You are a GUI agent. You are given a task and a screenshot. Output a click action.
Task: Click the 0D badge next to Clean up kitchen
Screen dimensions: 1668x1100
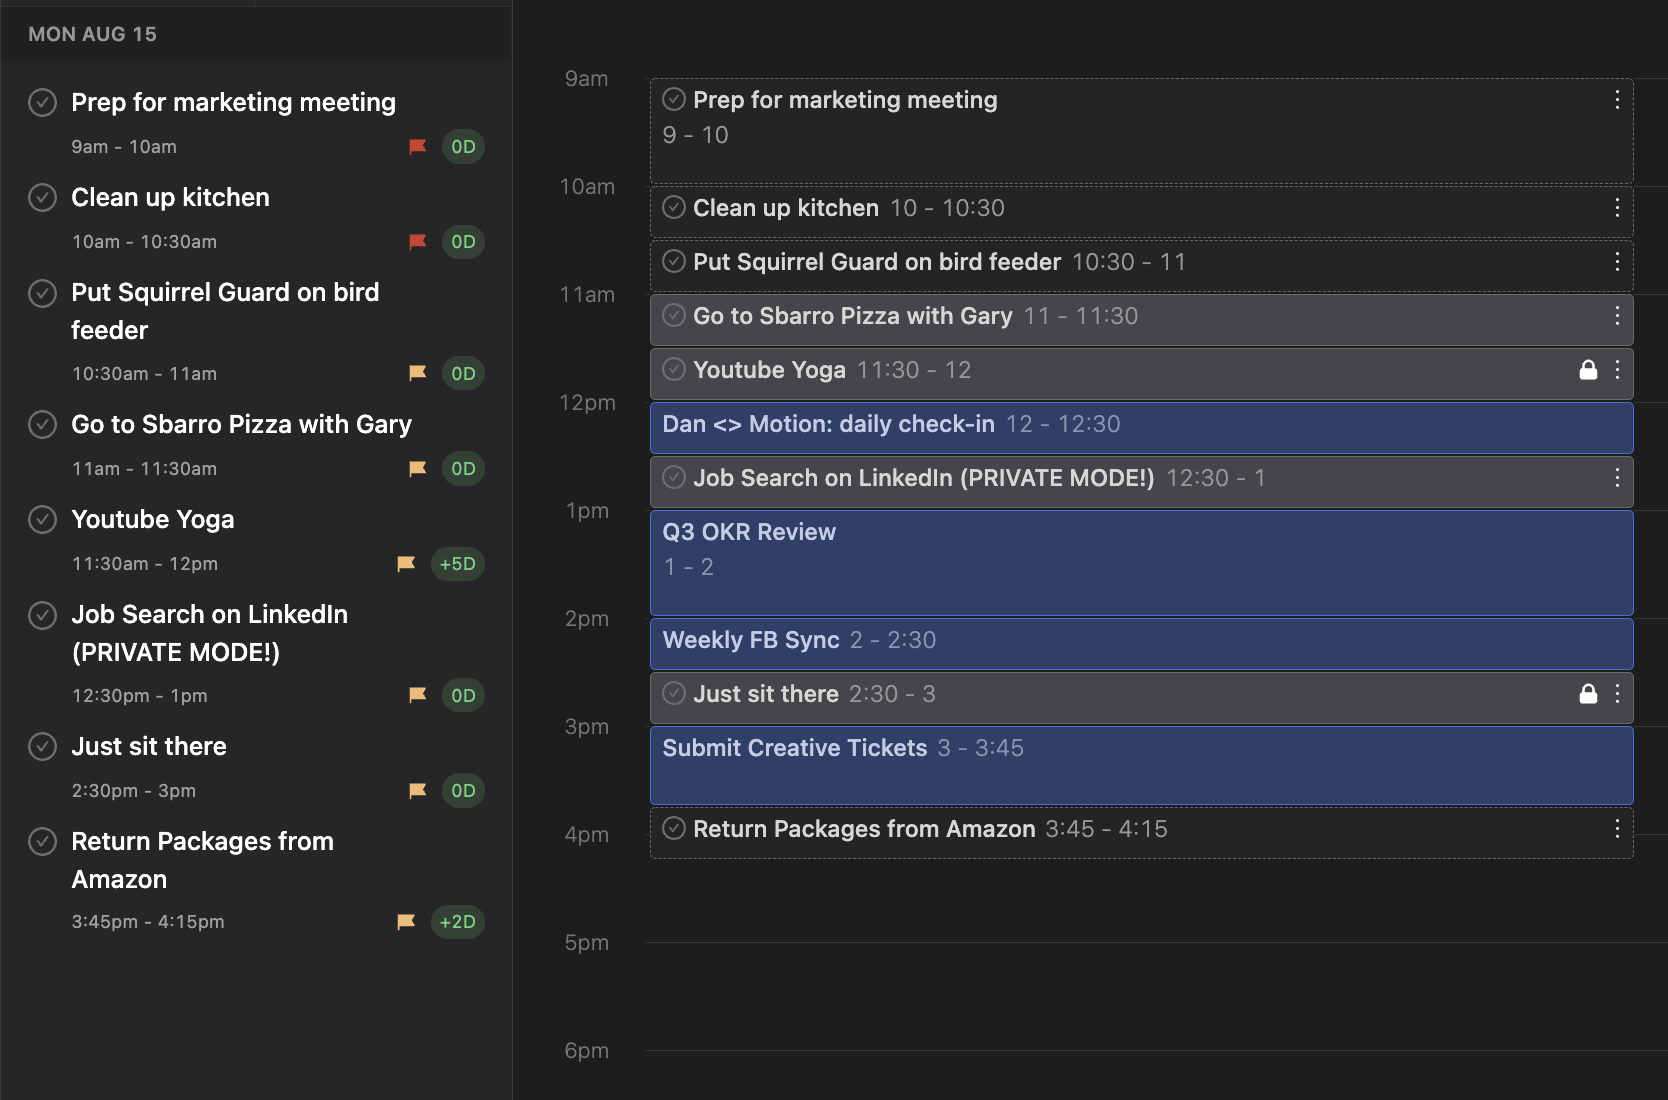click(463, 241)
